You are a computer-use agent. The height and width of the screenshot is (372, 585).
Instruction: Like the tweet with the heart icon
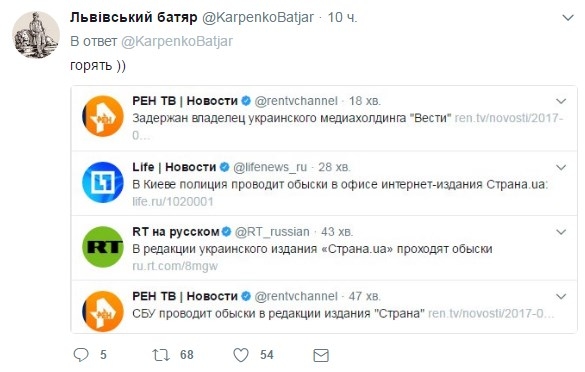click(x=241, y=355)
